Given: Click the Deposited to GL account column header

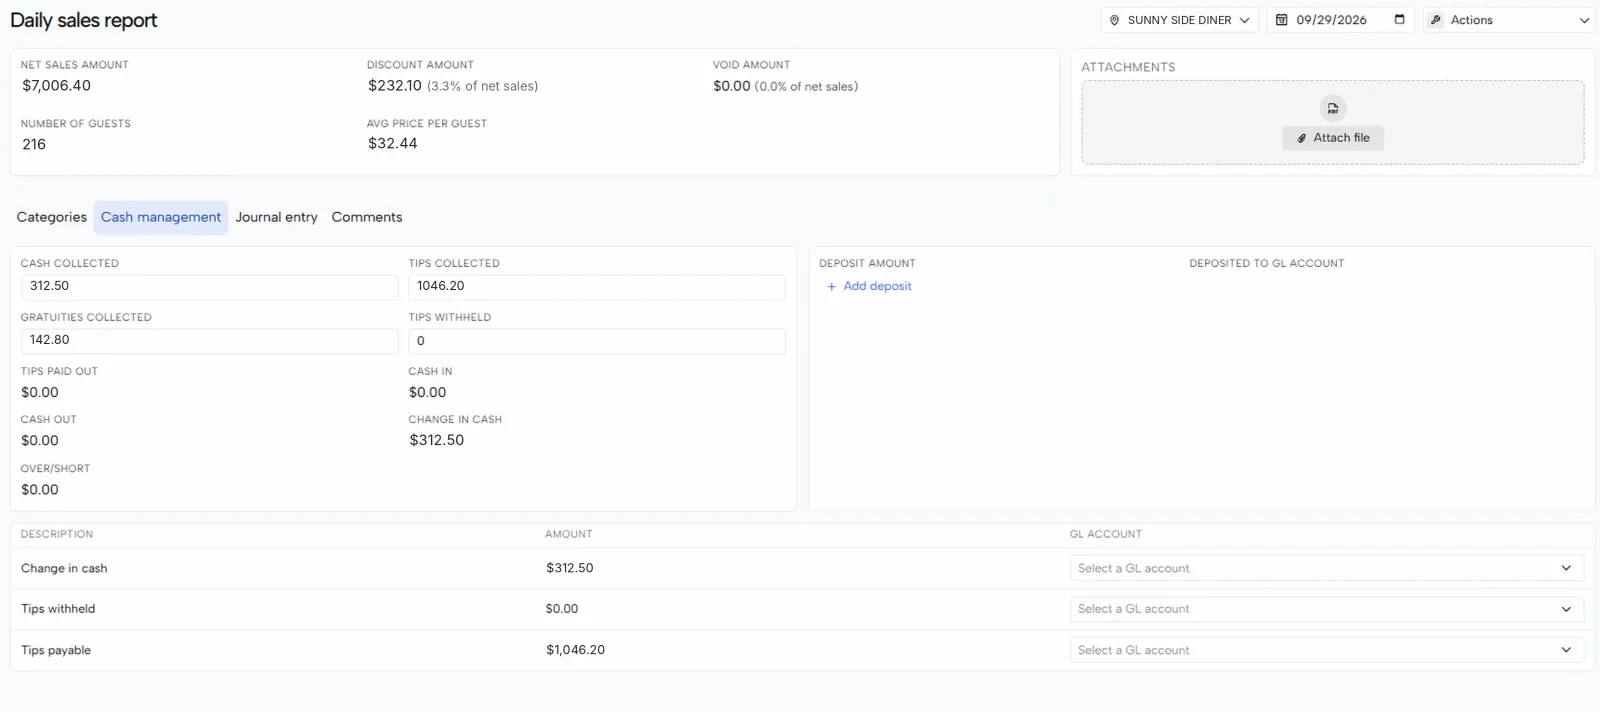Looking at the screenshot, I should (x=1266, y=264).
